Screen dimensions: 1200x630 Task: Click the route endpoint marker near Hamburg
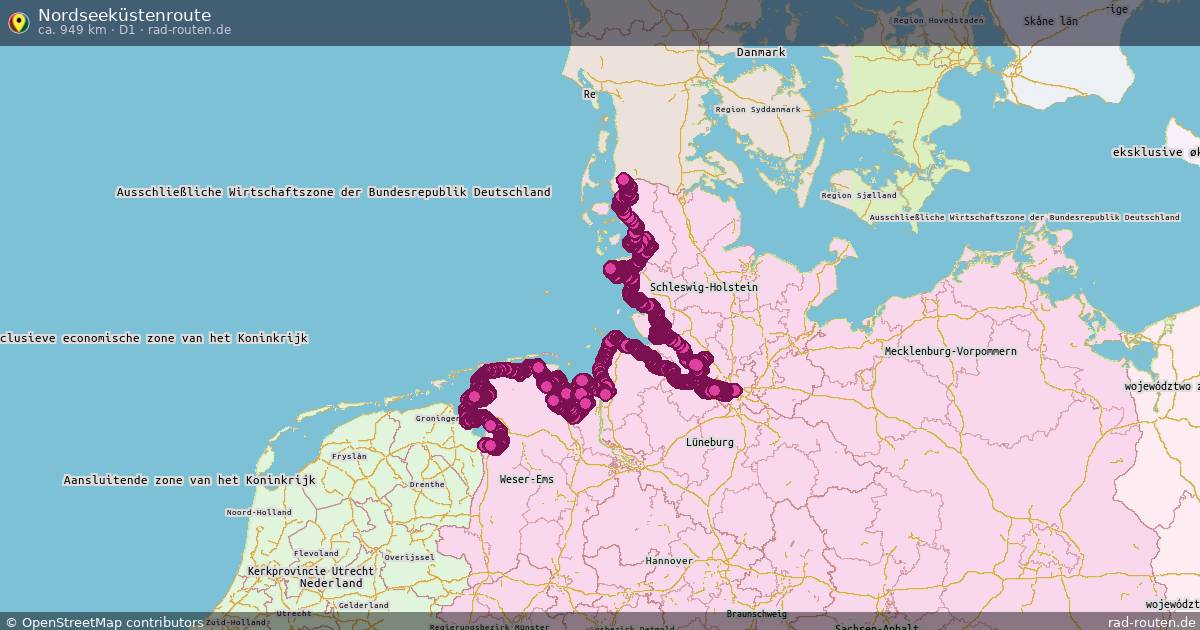pyautogui.click(x=737, y=388)
